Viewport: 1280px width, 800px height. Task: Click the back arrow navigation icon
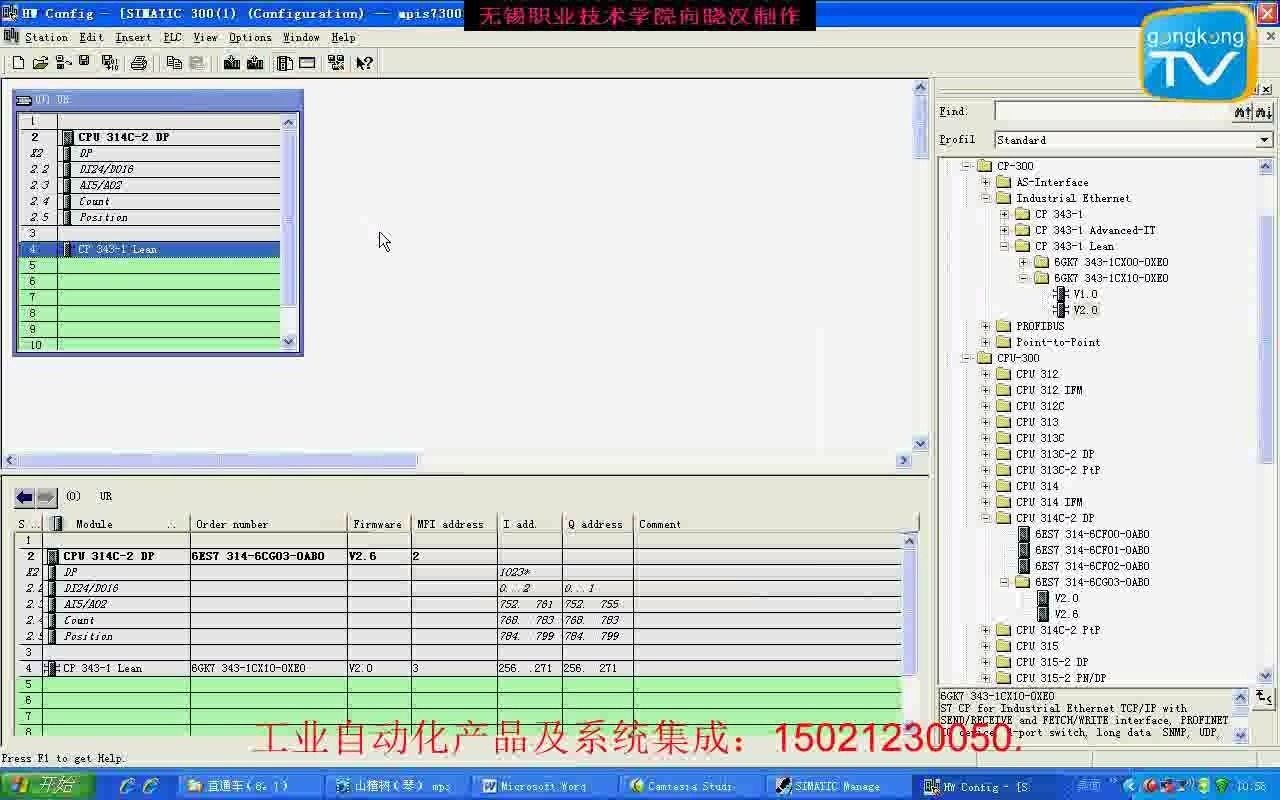[x=25, y=497]
